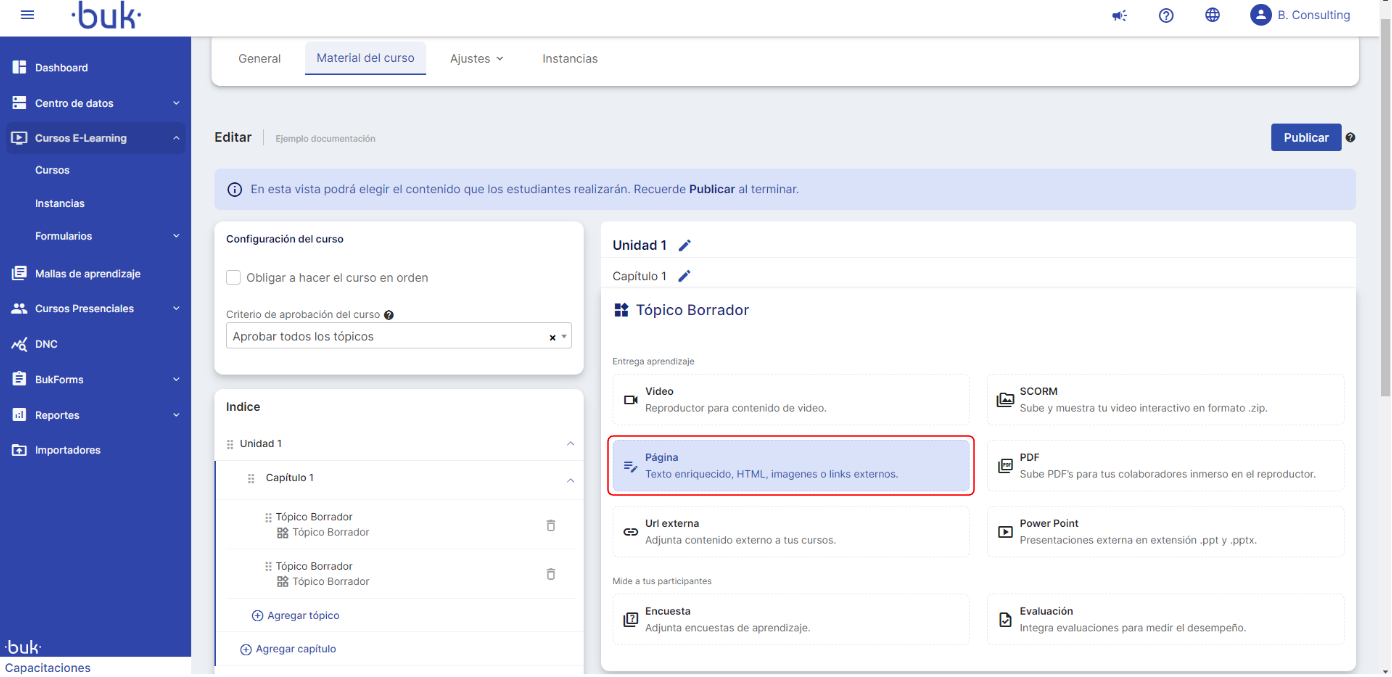Open the hamburger menu in the top bar
Screen dimensions: 1392x677
27,15
